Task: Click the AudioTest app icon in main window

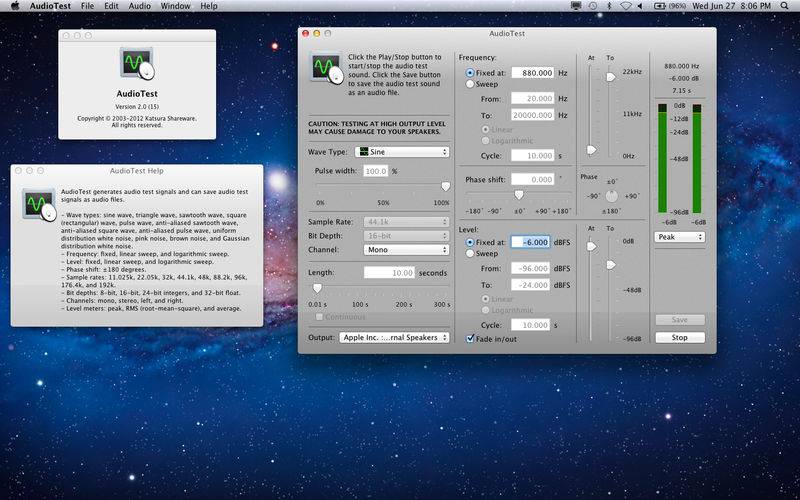Action: click(326, 68)
